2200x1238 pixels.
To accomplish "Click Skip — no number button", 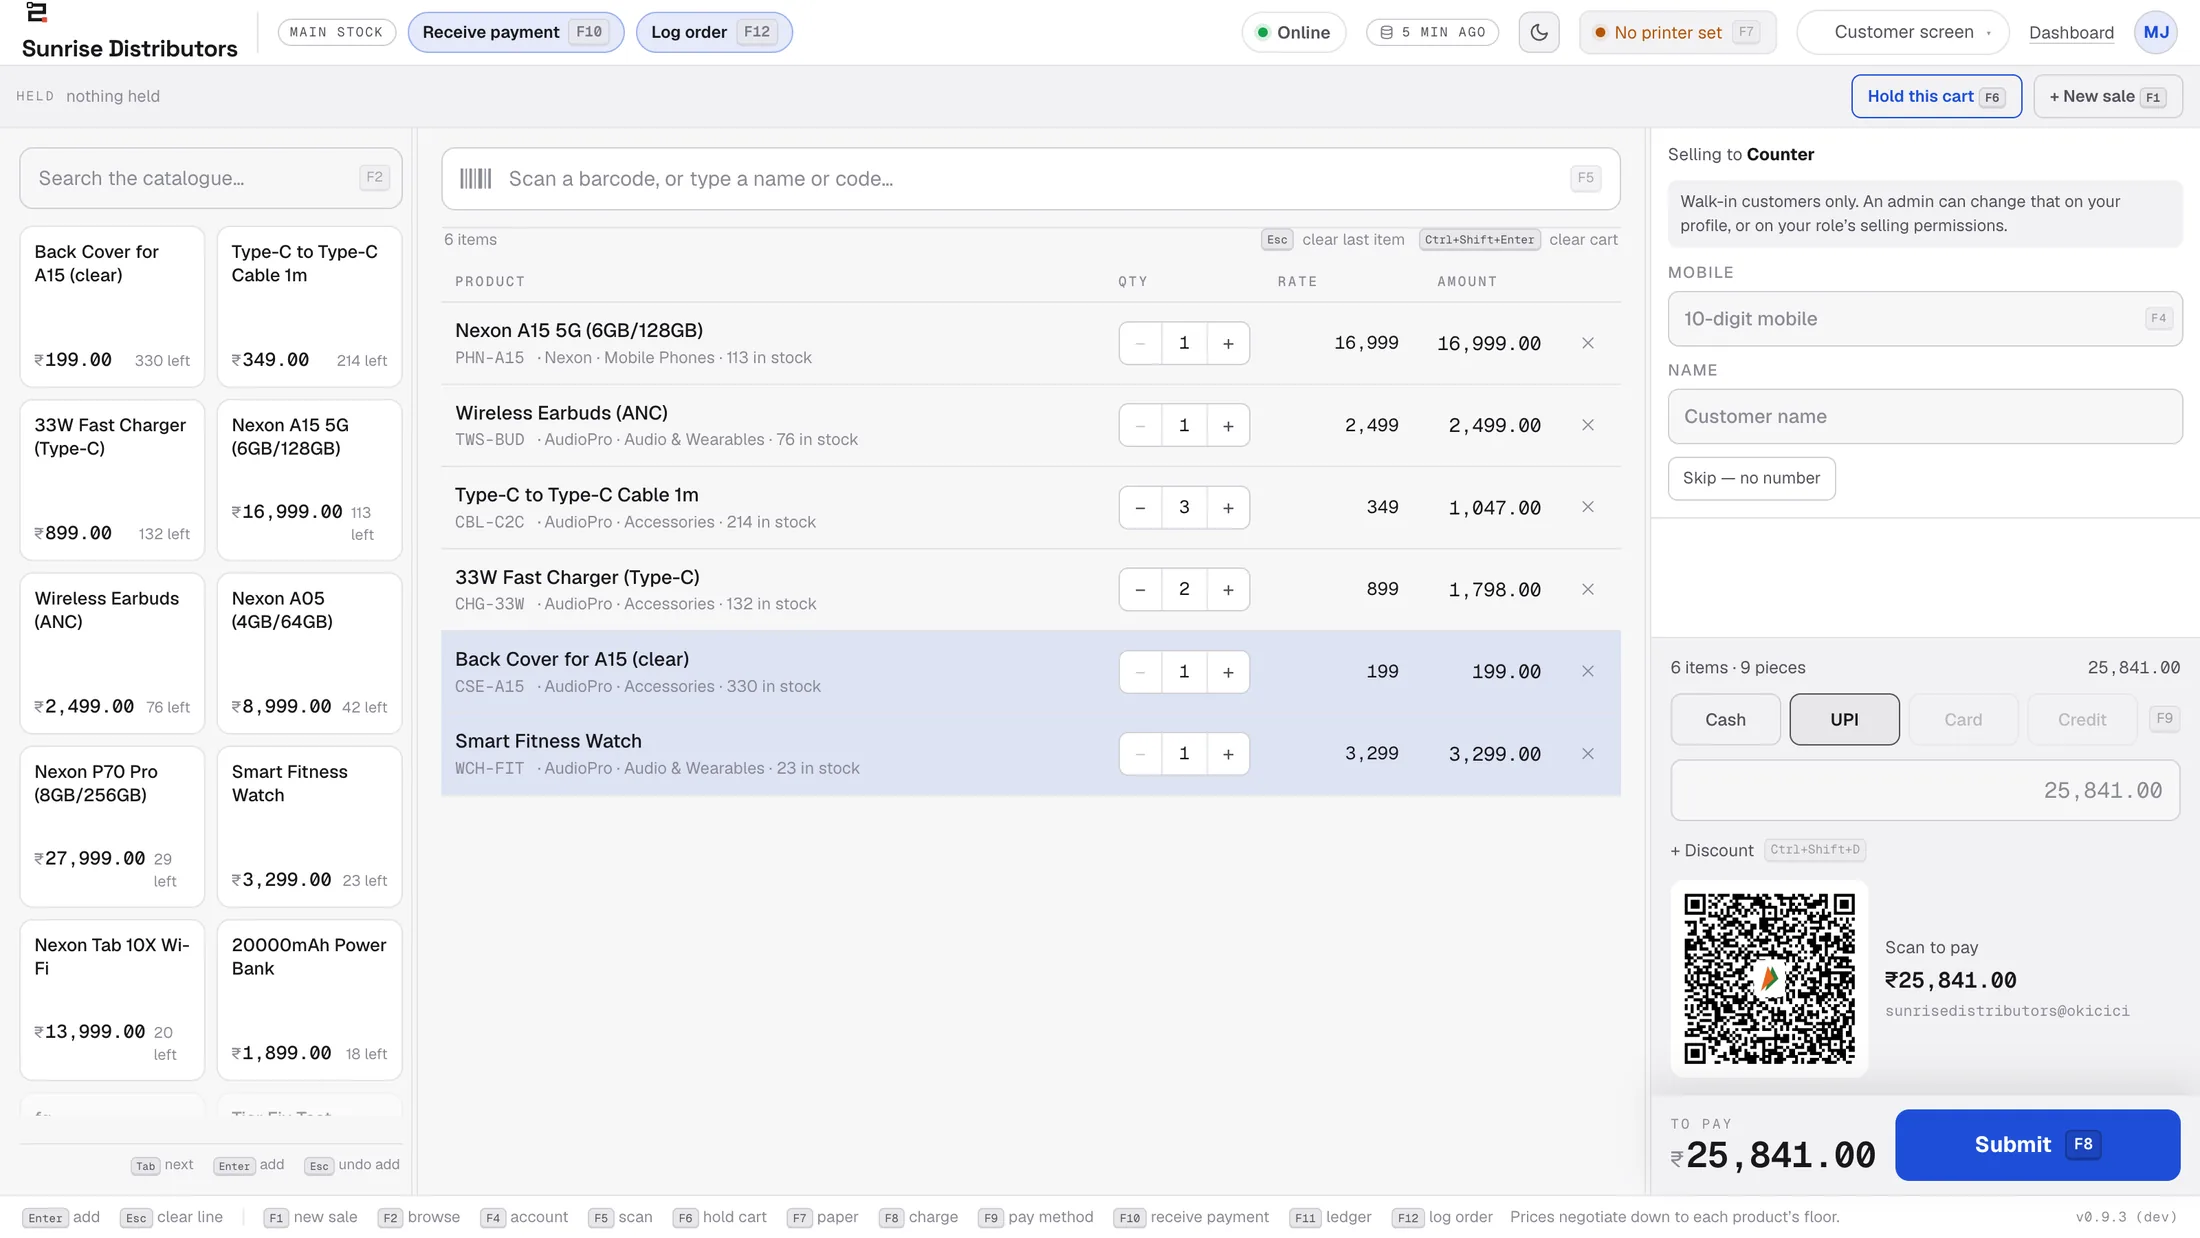I will (x=1751, y=478).
